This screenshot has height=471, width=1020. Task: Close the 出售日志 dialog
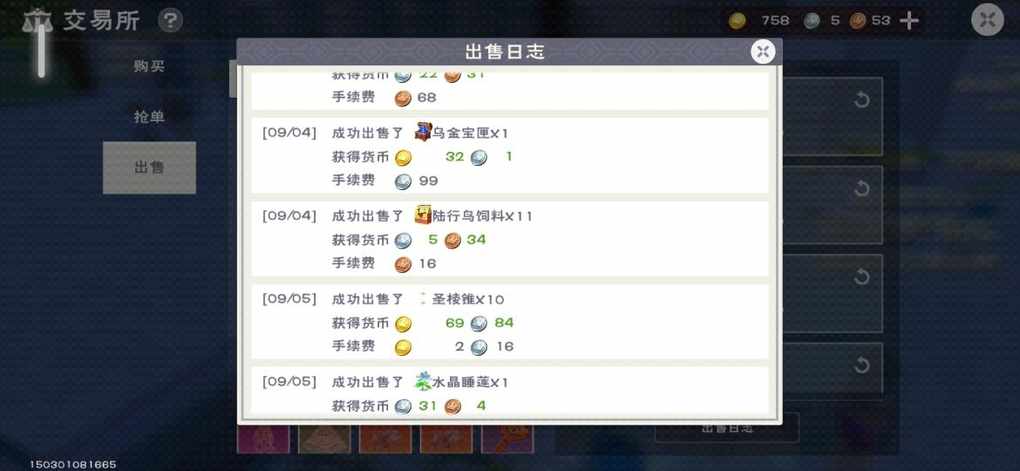tap(762, 51)
